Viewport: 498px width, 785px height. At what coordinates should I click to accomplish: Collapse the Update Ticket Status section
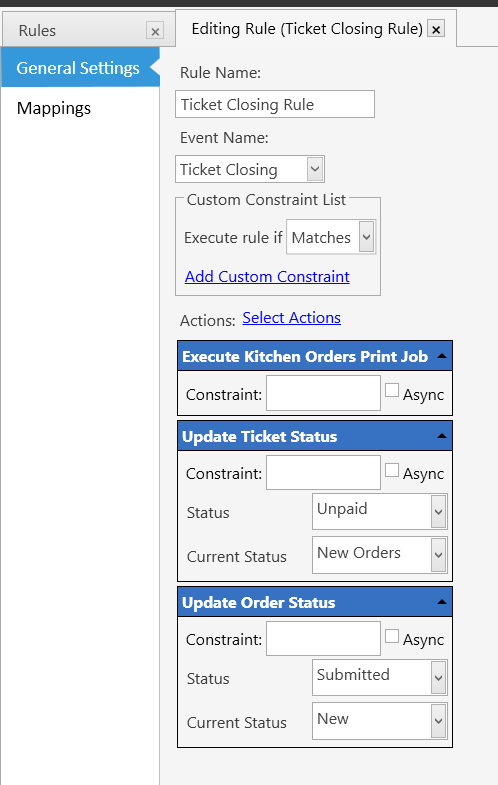(441, 436)
